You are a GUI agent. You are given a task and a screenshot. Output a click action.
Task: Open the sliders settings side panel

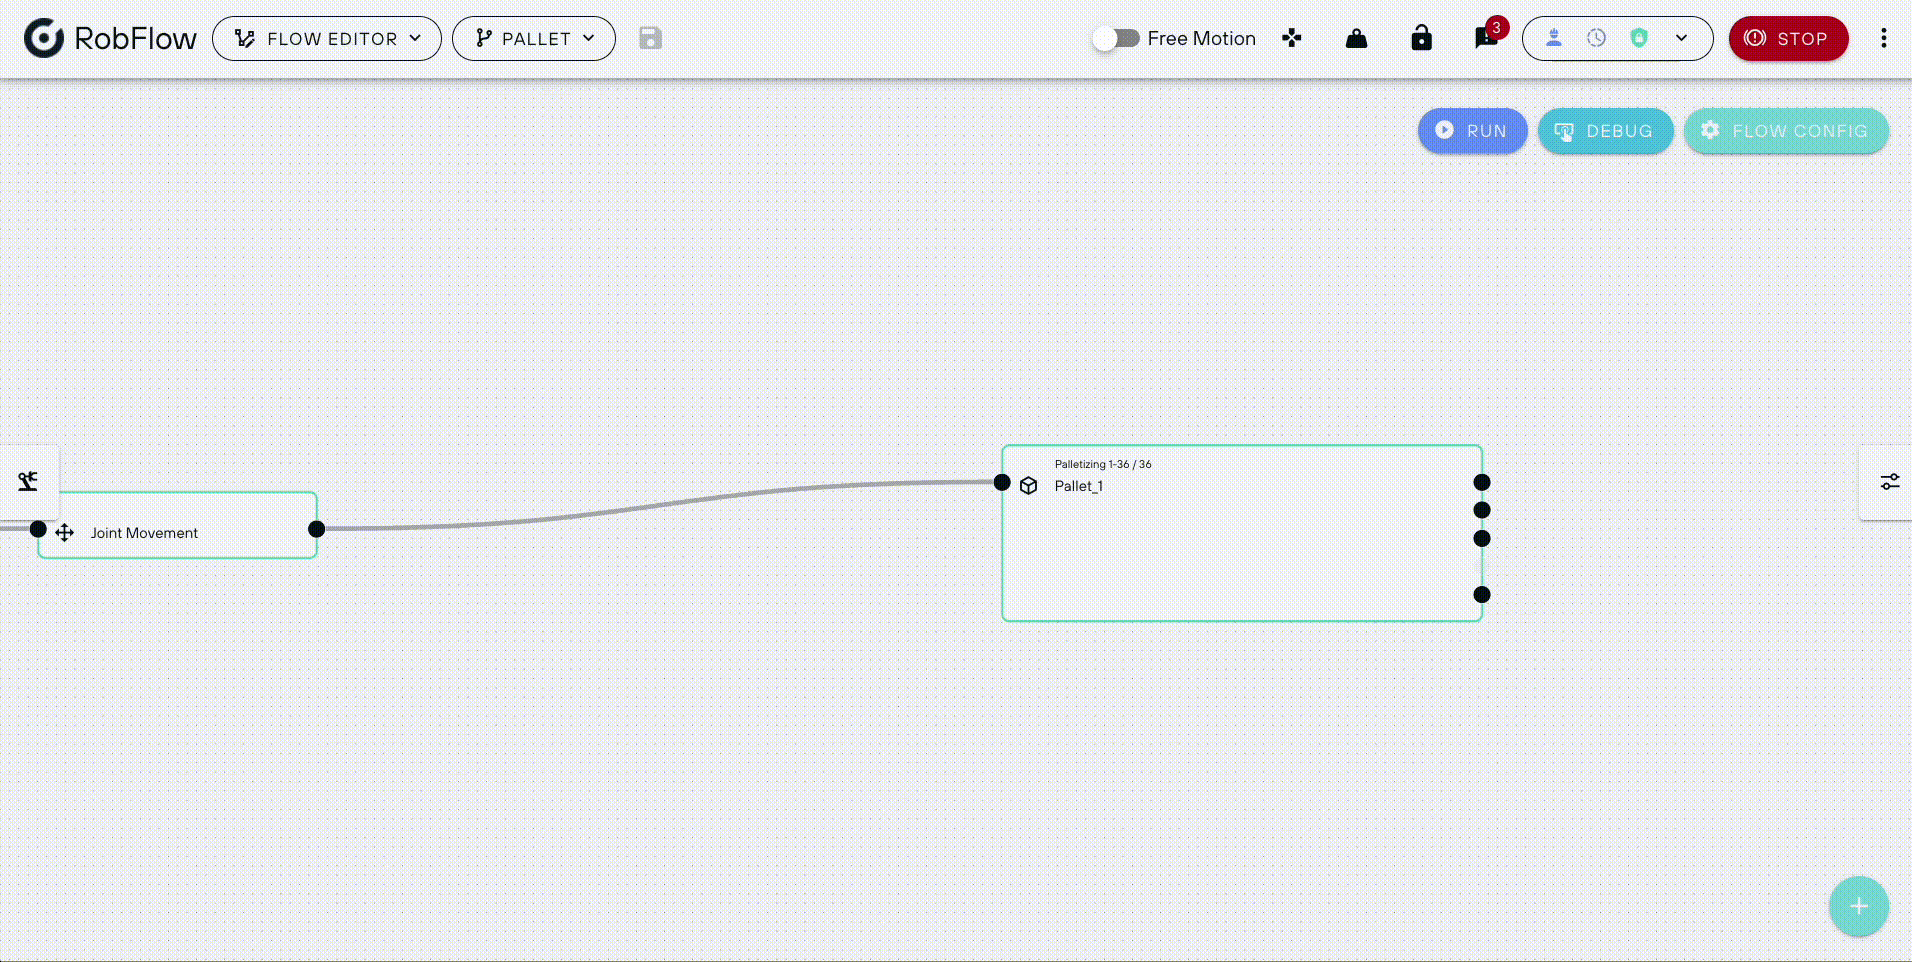(1888, 482)
